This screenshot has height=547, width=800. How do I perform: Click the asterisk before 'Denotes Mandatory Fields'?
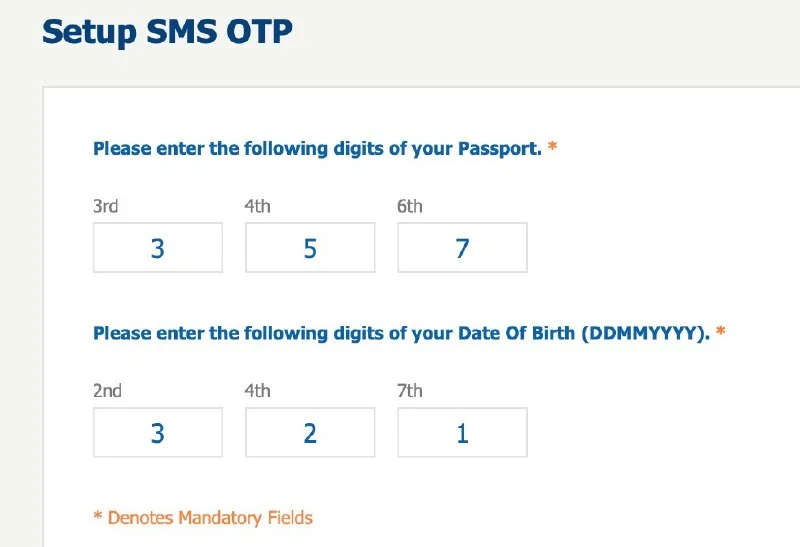[x=98, y=516]
